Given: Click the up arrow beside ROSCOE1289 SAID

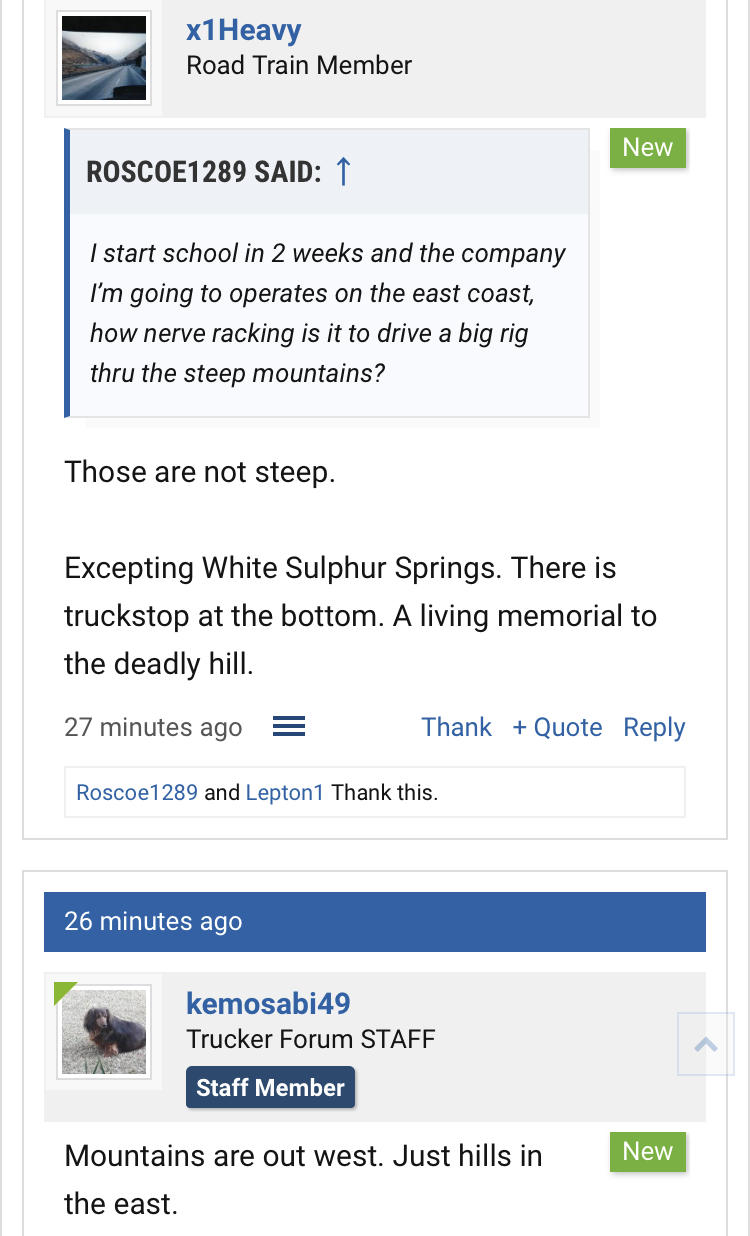Looking at the screenshot, I should [x=343, y=172].
